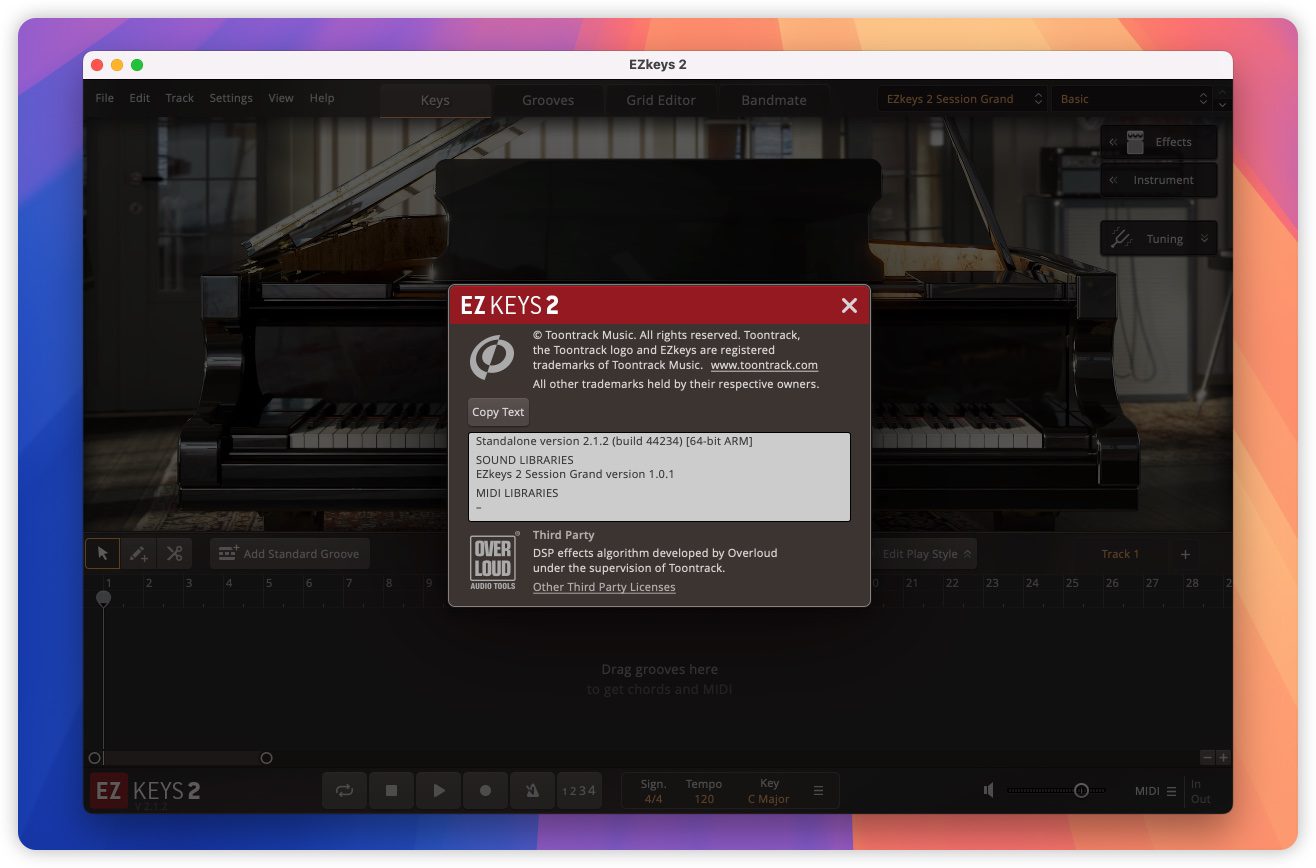Toggle the metronome click
The height and width of the screenshot is (868, 1316).
[532, 790]
